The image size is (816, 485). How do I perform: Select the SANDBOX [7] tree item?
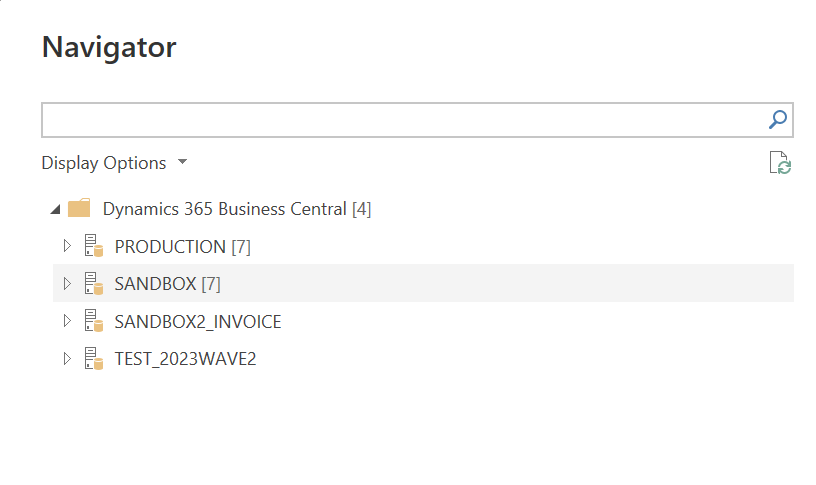(x=167, y=284)
